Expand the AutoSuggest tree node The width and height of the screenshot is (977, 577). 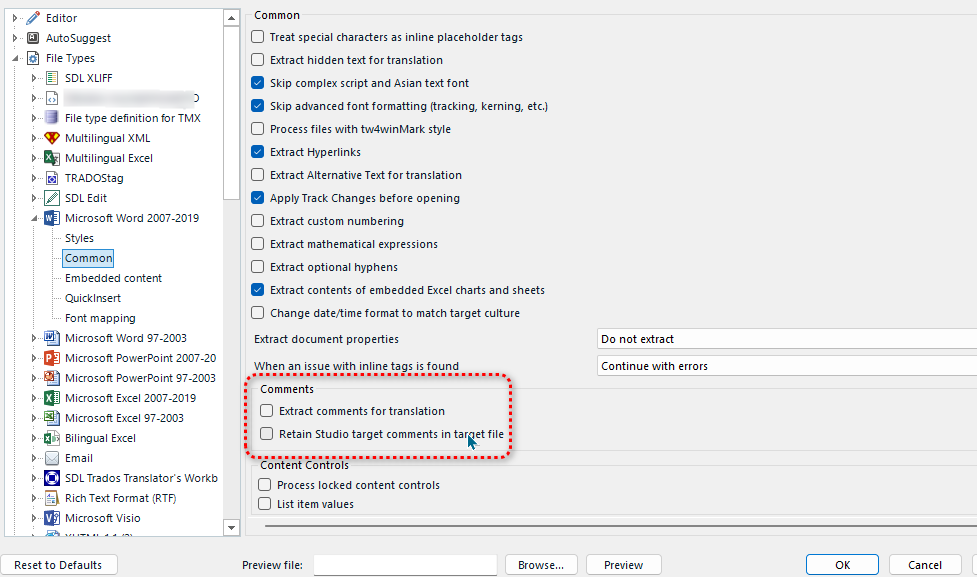click(x=14, y=38)
